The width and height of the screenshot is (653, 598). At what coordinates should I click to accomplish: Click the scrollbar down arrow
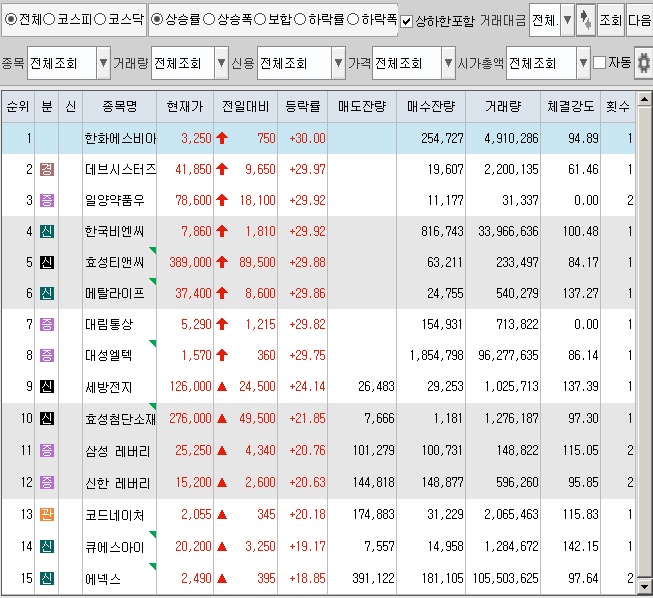pyautogui.click(x=644, y=586)
